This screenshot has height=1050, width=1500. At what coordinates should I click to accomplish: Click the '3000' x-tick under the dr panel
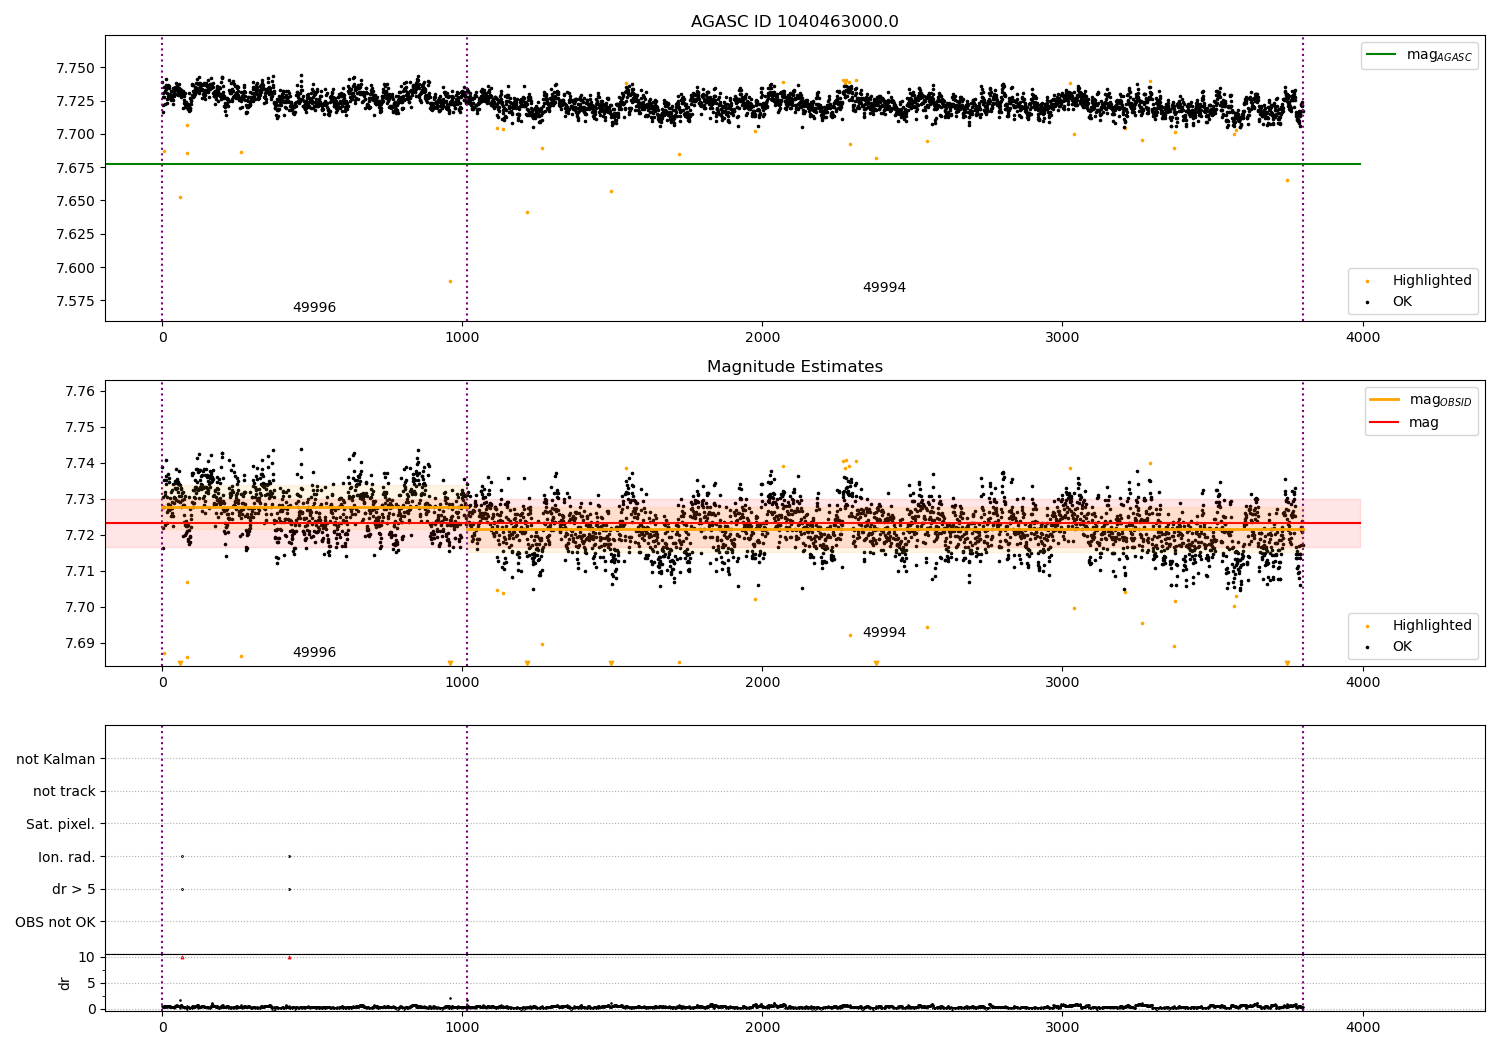pos(1062,1027)
